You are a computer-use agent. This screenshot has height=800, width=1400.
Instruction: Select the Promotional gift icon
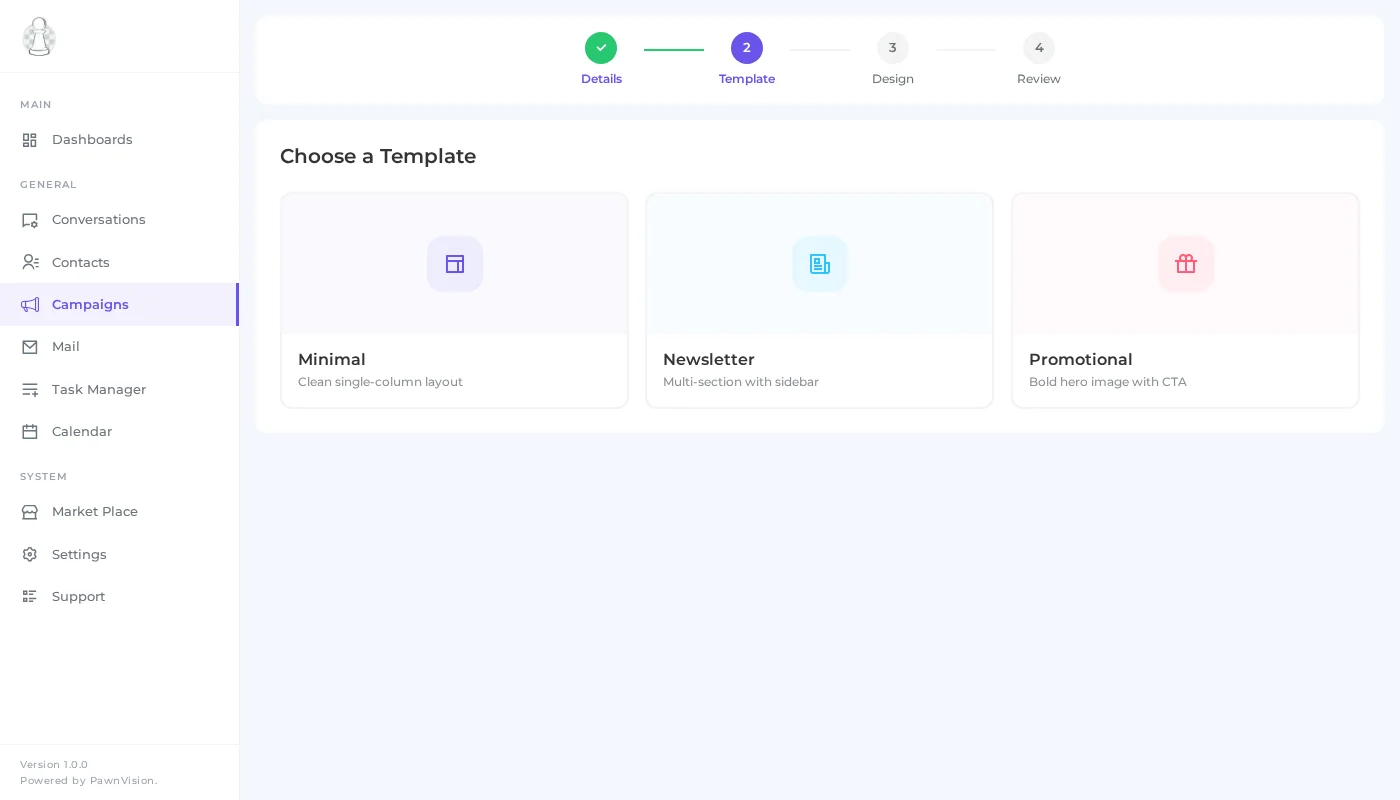coord(1186,264)
